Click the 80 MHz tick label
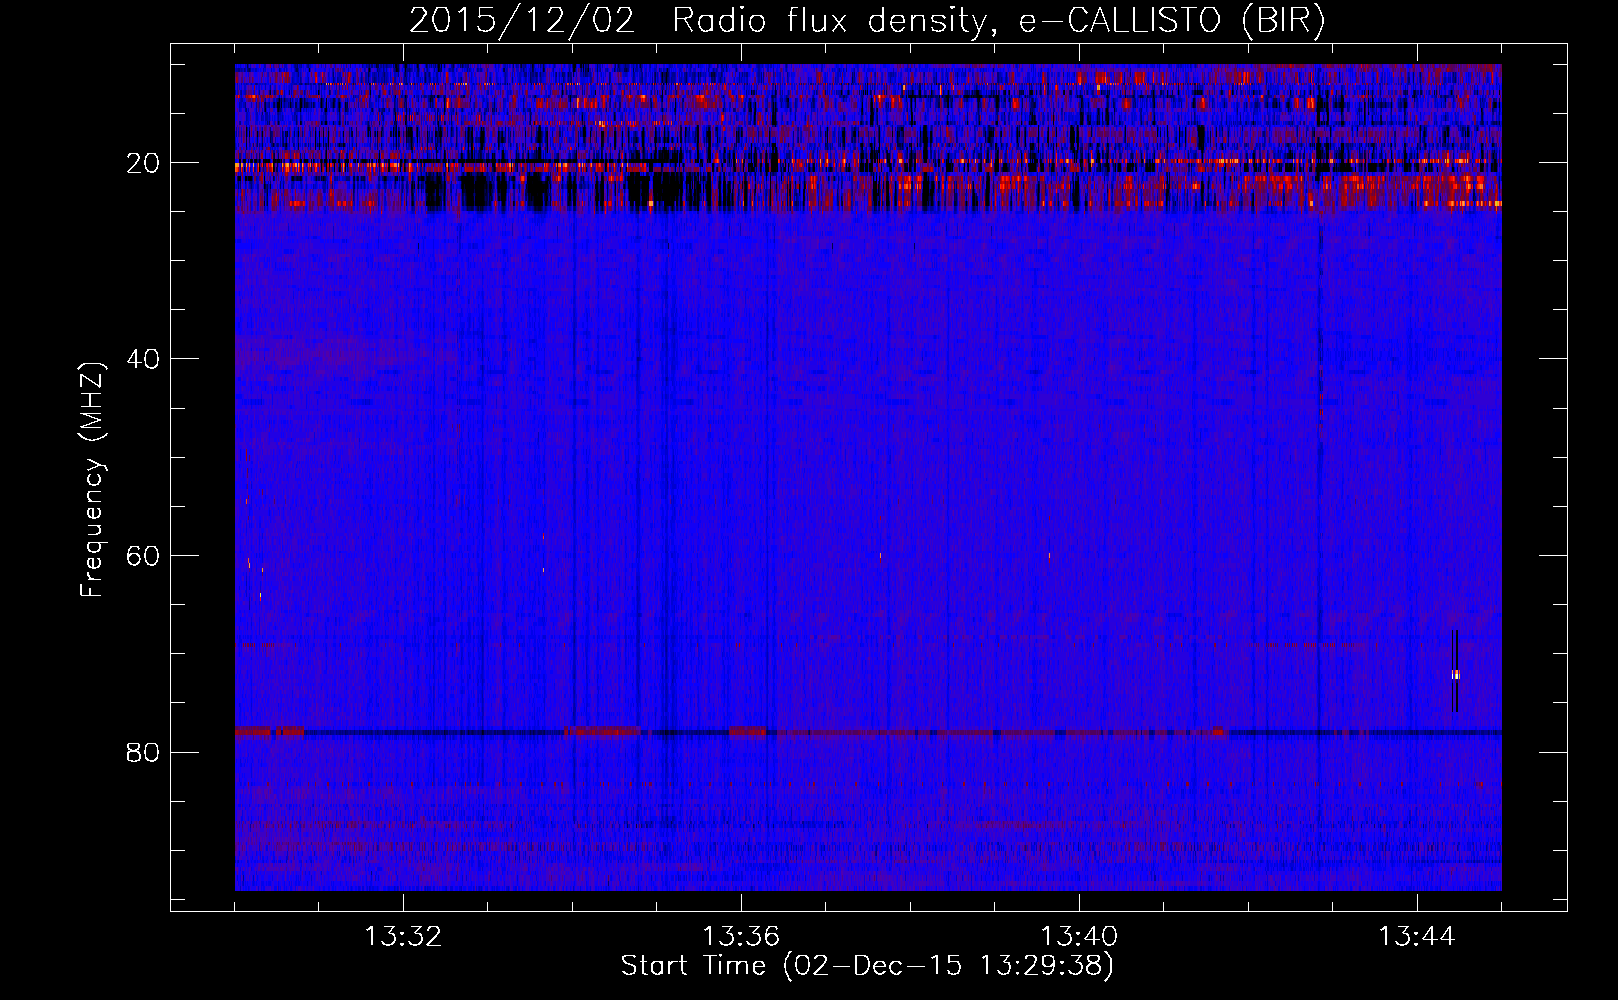Screen dimensions: 1618x1000 [143, 752]
